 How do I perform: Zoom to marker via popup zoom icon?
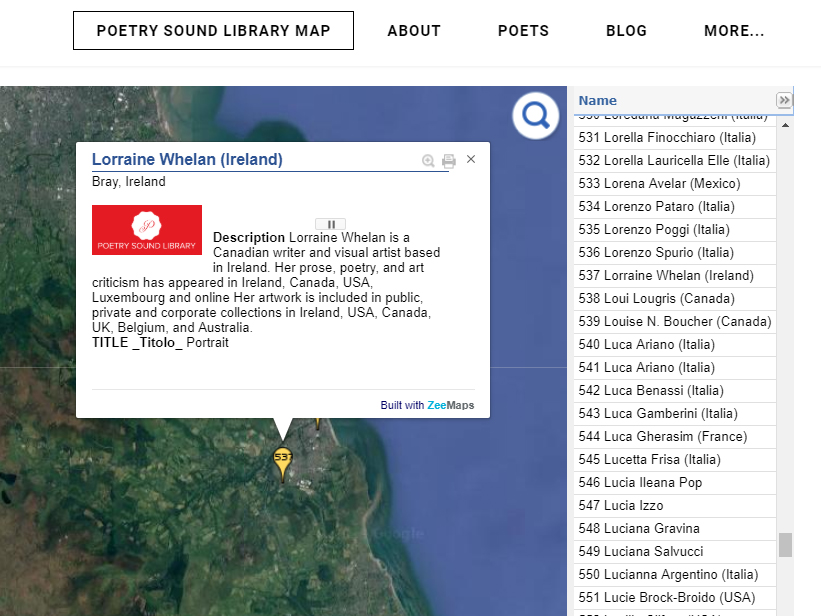(x=428, y=160)
